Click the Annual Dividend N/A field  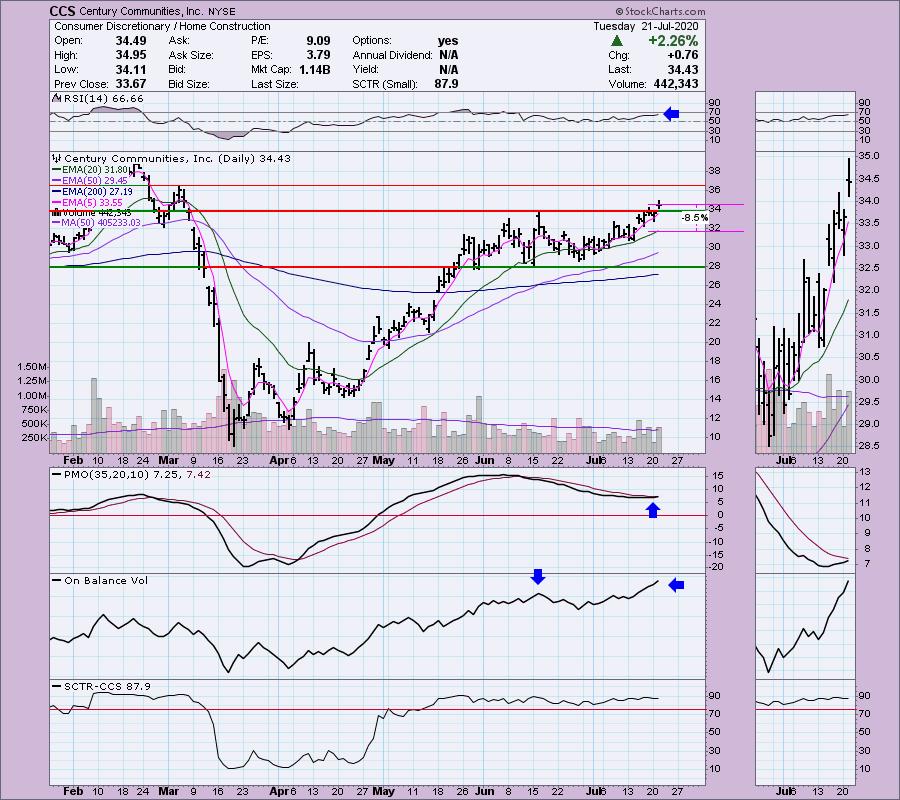coord(405,55)
